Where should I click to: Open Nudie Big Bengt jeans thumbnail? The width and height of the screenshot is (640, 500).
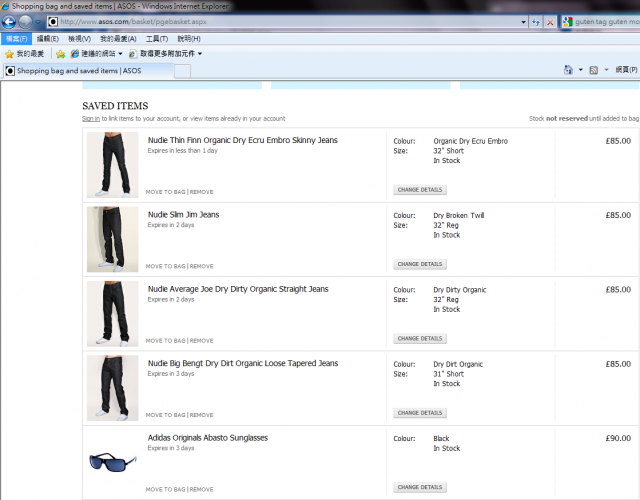coord(112,388)
